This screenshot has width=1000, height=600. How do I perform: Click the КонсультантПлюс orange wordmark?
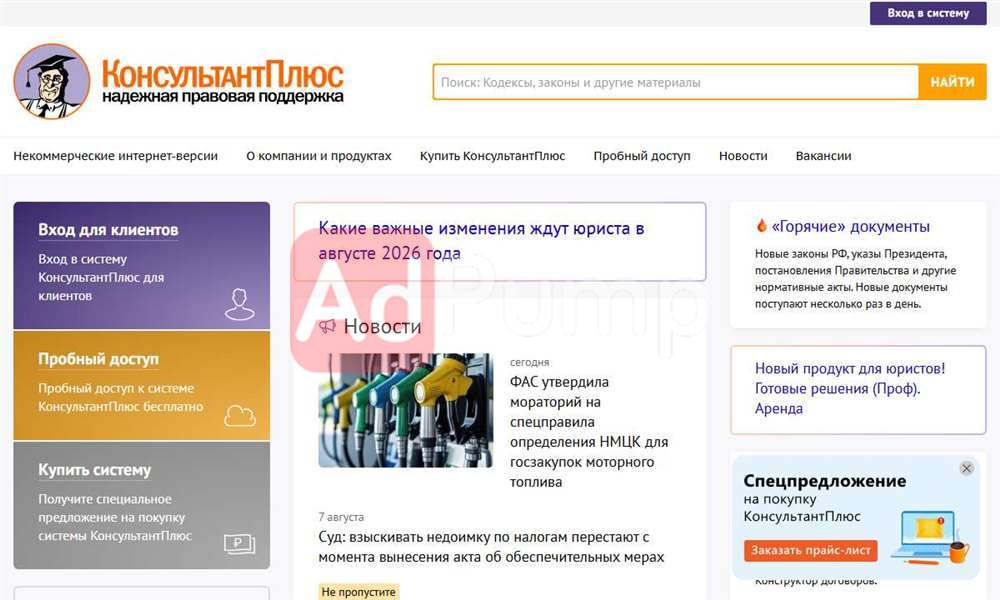click(x=223, y=73)
